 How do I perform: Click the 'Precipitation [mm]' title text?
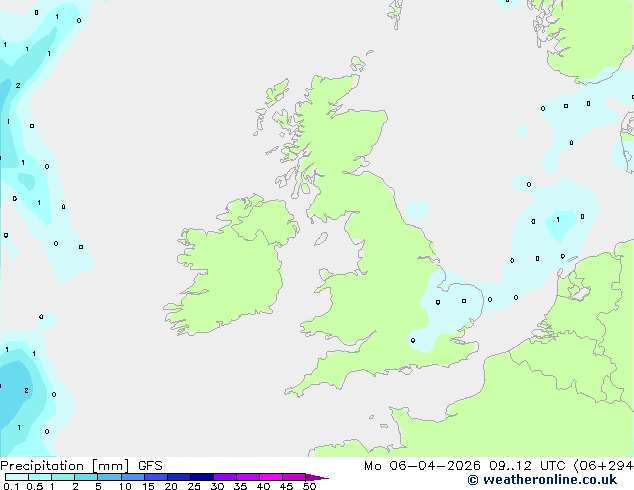(64, 466)
